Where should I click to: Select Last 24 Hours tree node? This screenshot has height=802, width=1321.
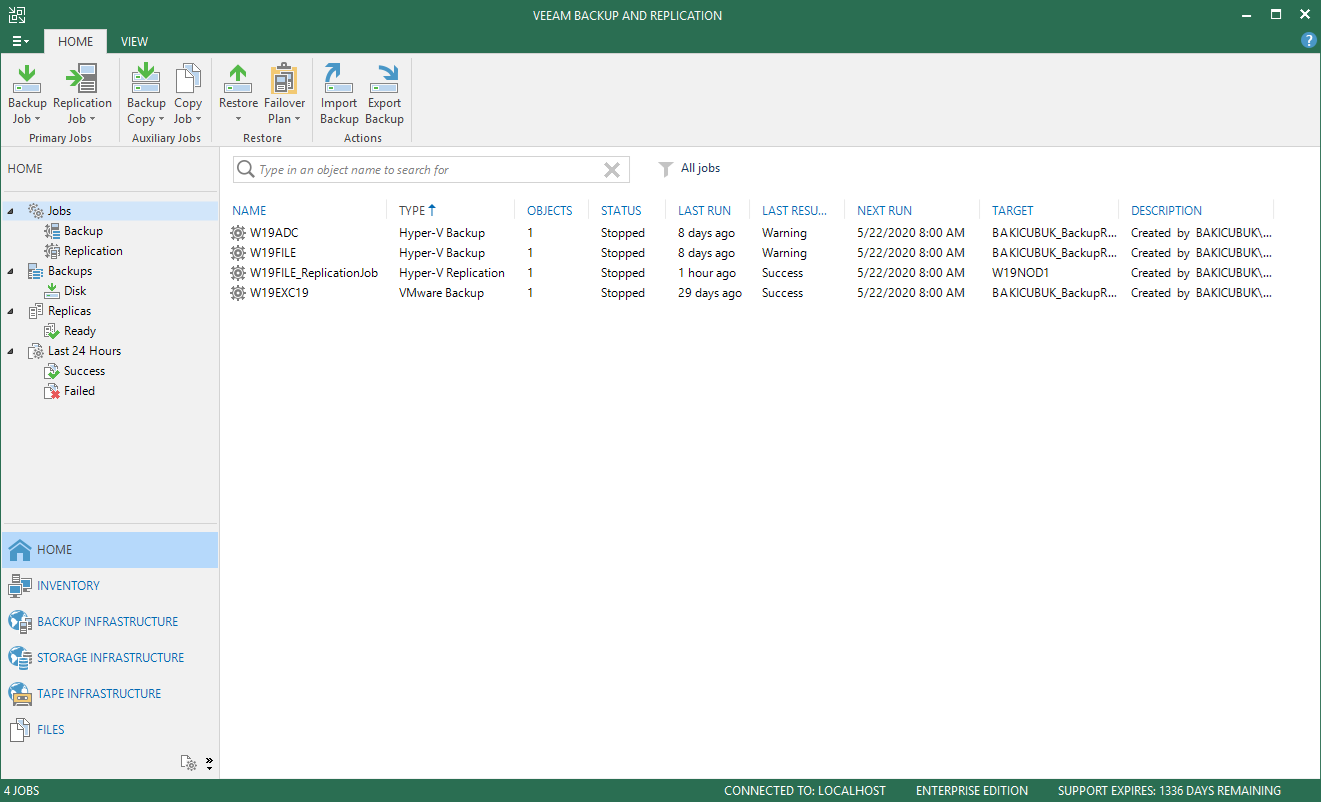click(x=84, y=351)
